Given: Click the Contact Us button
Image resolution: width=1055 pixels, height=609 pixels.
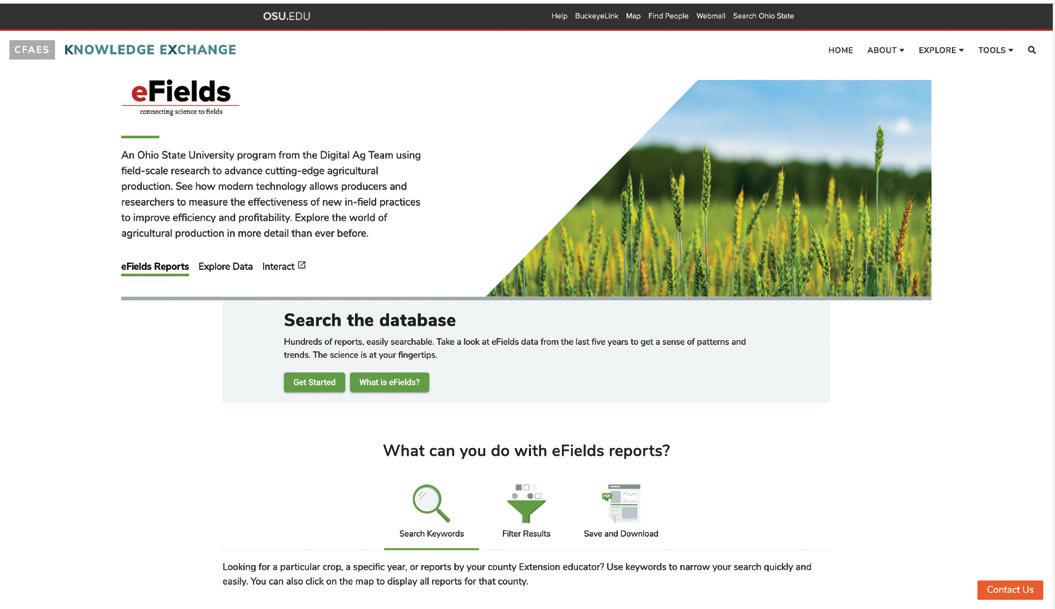Looking at the screenshot, I should click(1010, 589).
